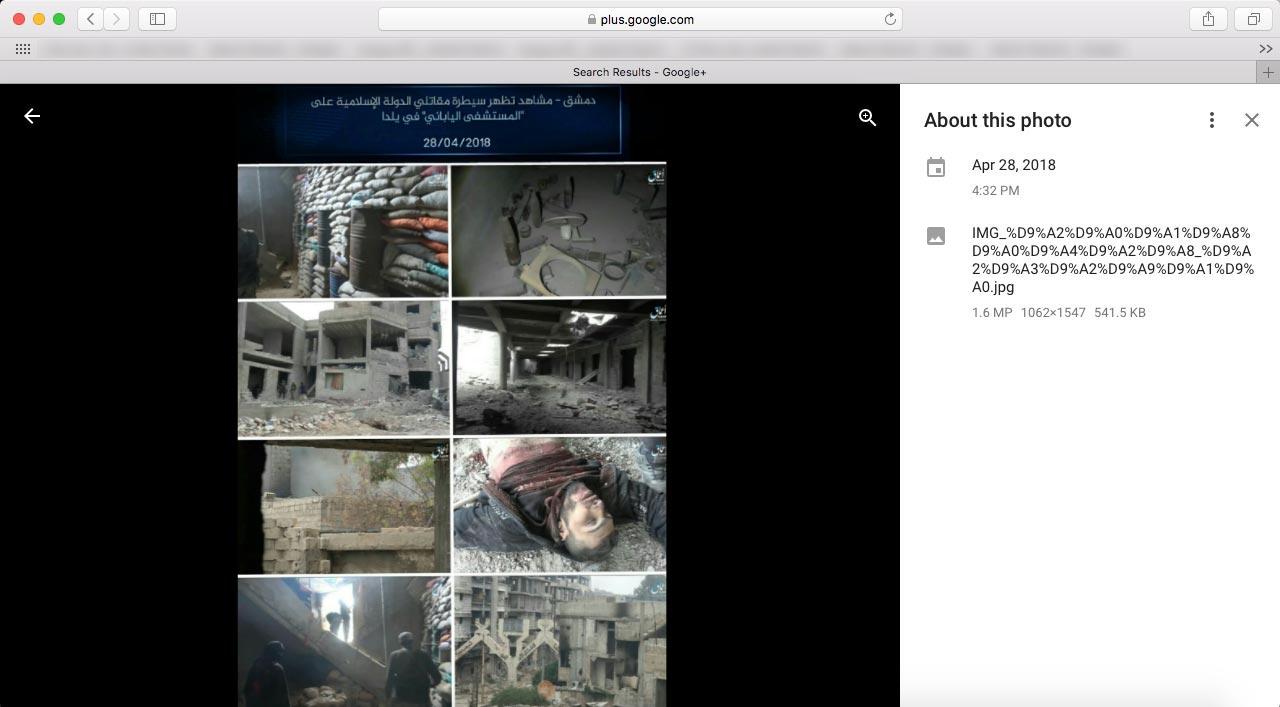The image size is (1280, 707).
Task: Expand the bookmarks bar overflow chevrons
Action: pos(1265,49)
